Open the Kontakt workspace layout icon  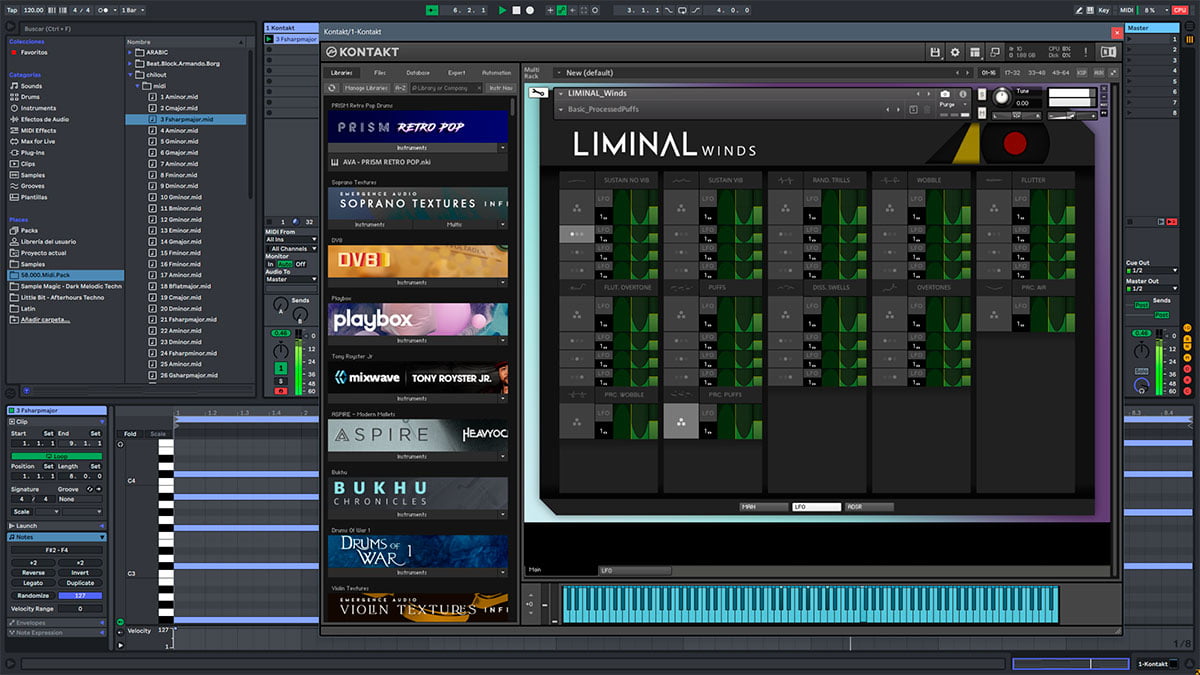click(975, 52)
